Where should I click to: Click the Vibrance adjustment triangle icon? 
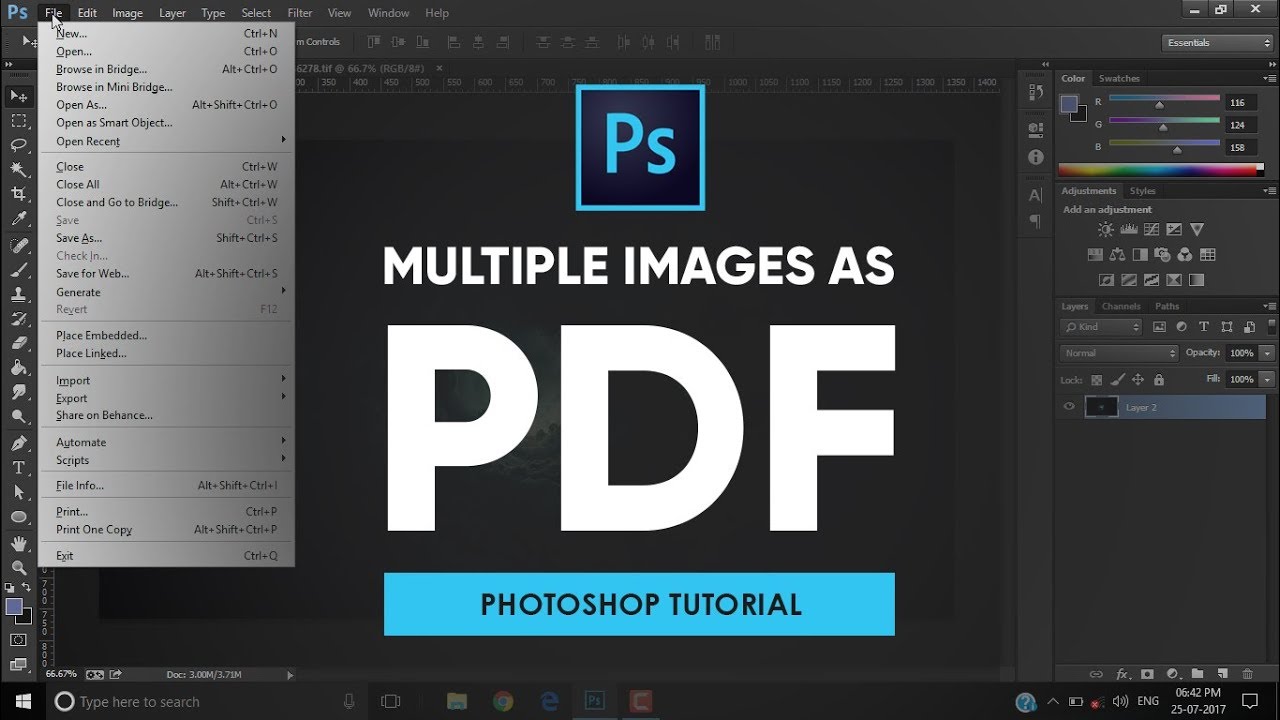tap(1197, 230)
